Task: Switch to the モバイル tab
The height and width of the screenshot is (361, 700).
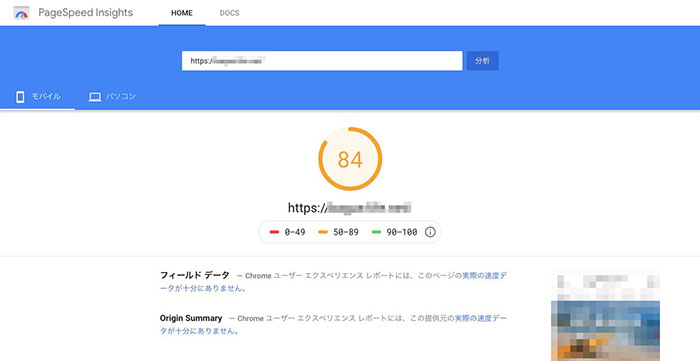Action: tap(38, 97)
